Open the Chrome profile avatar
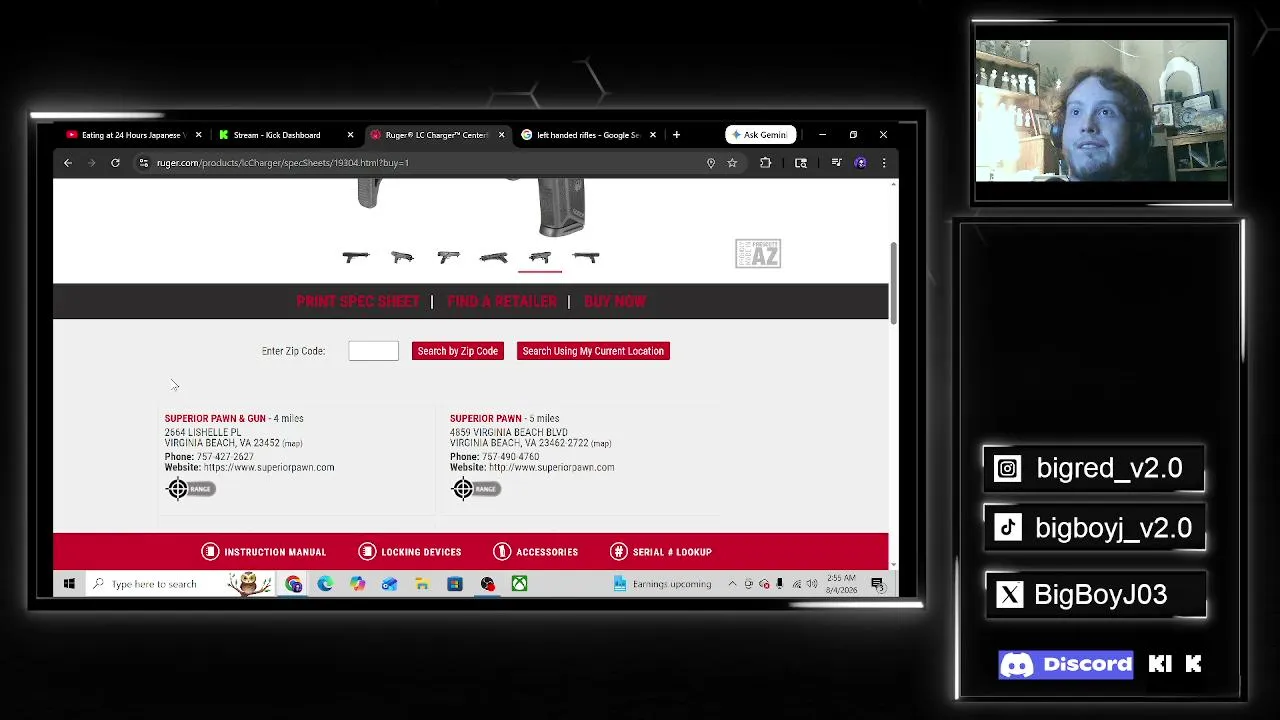Screen dimensions: 1280x720 (860, 163)
